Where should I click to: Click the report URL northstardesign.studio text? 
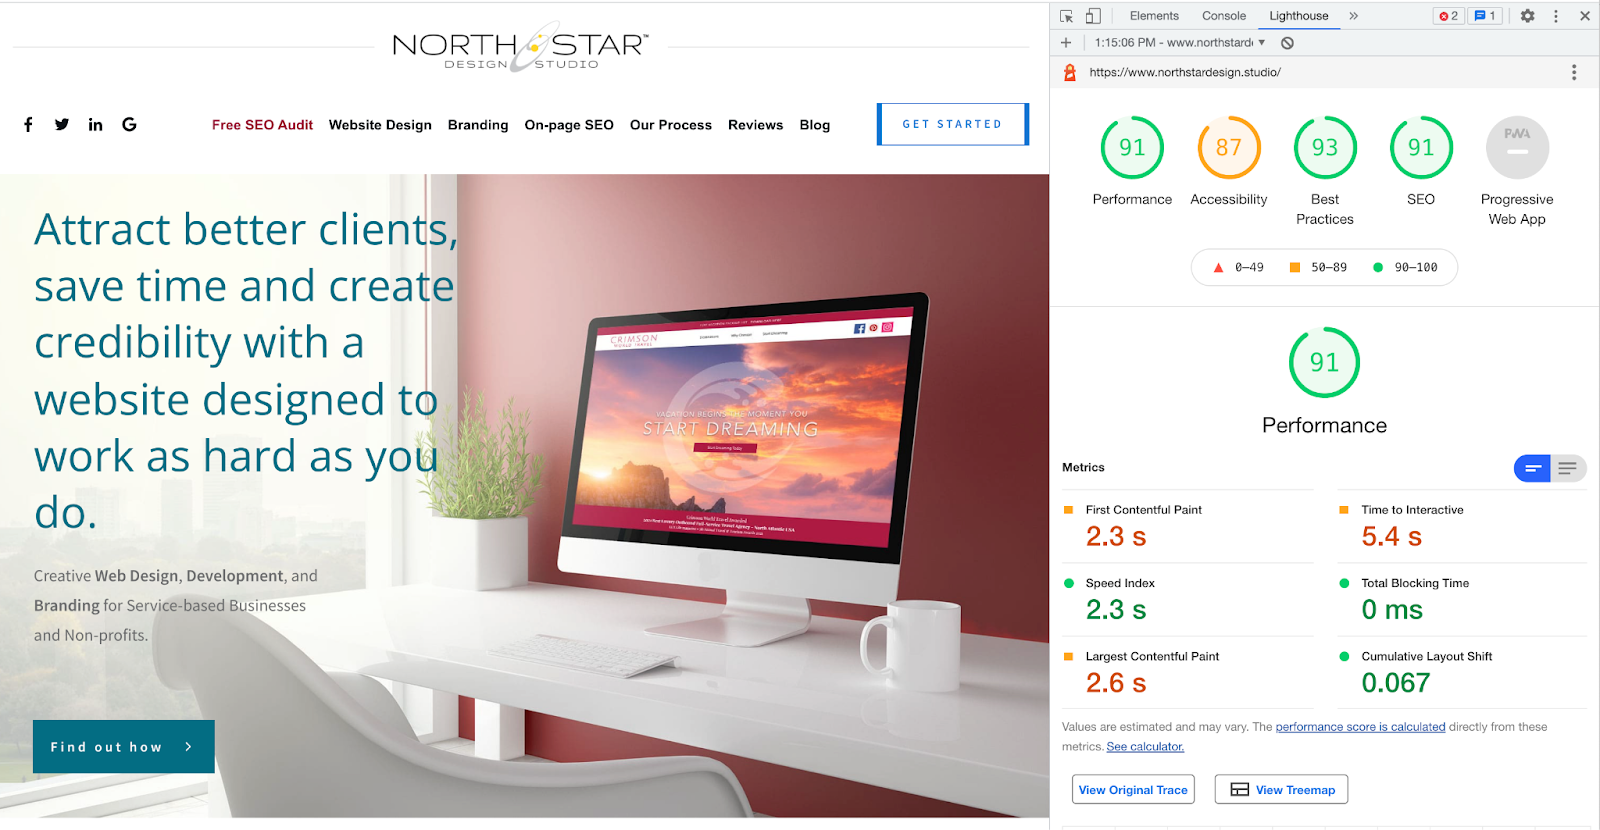1185,72
